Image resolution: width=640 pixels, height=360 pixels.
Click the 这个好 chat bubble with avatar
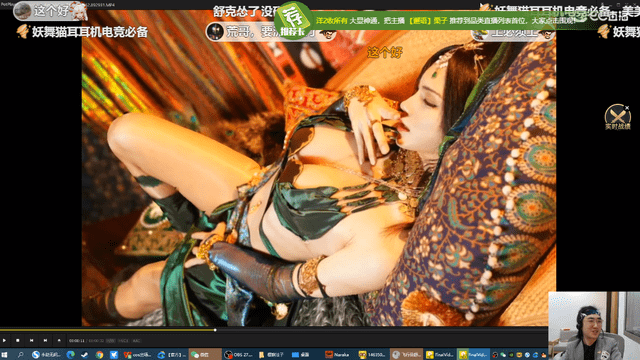coord(50,11)
